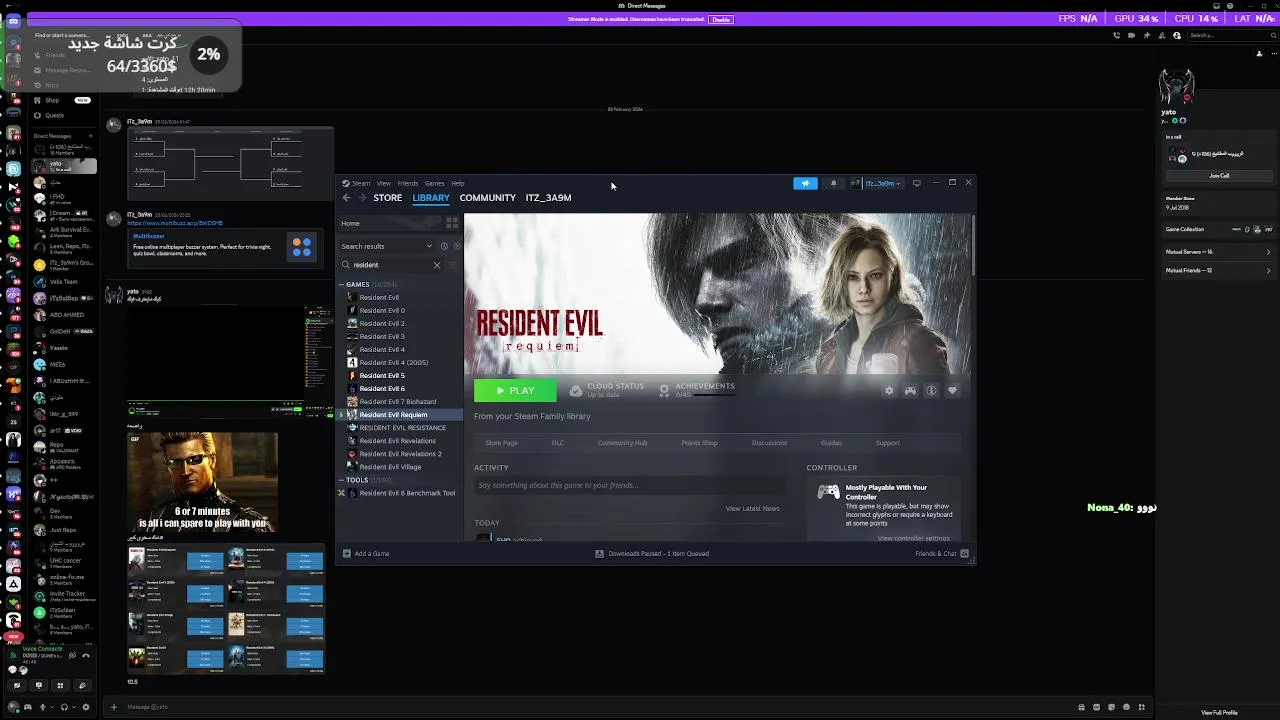Open the iTz_3a9m account dropdown in Steam
The width and height of the screenshot is (1280, 720).
pos(876,183)
